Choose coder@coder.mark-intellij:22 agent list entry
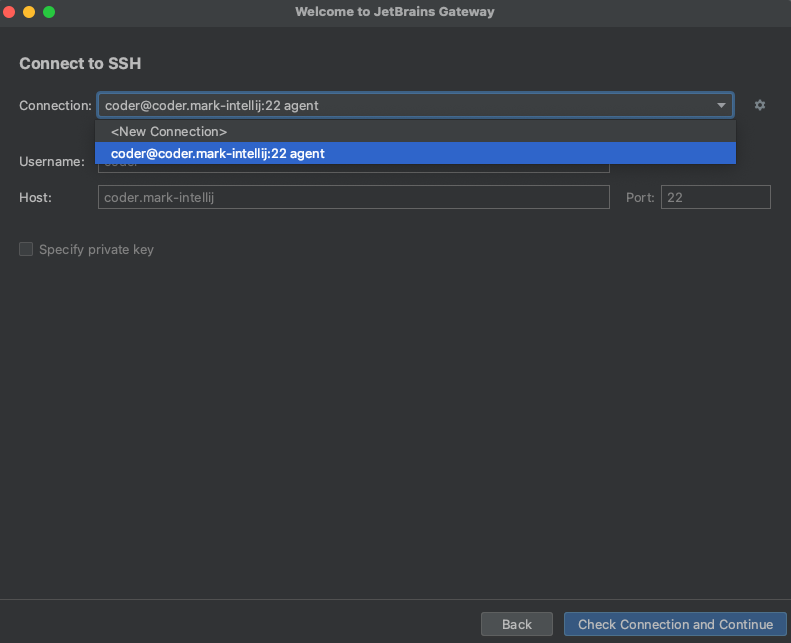 point(415,153)
